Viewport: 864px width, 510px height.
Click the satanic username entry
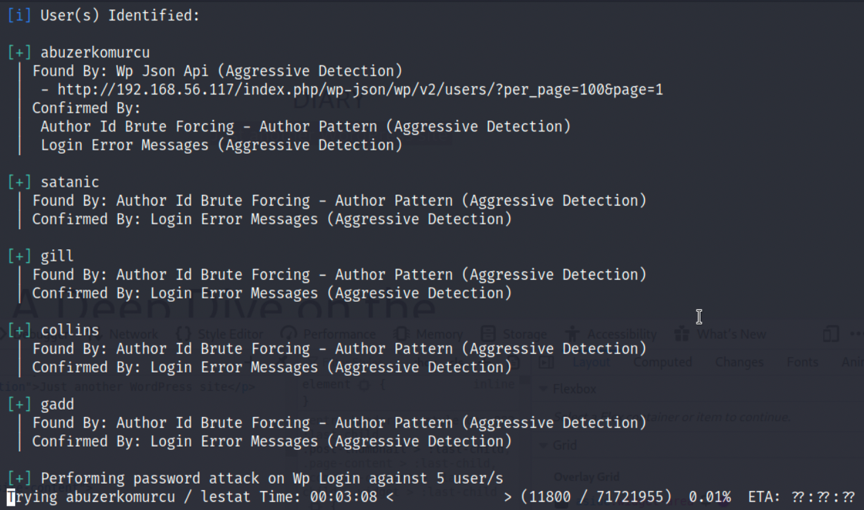pos(69,182)
